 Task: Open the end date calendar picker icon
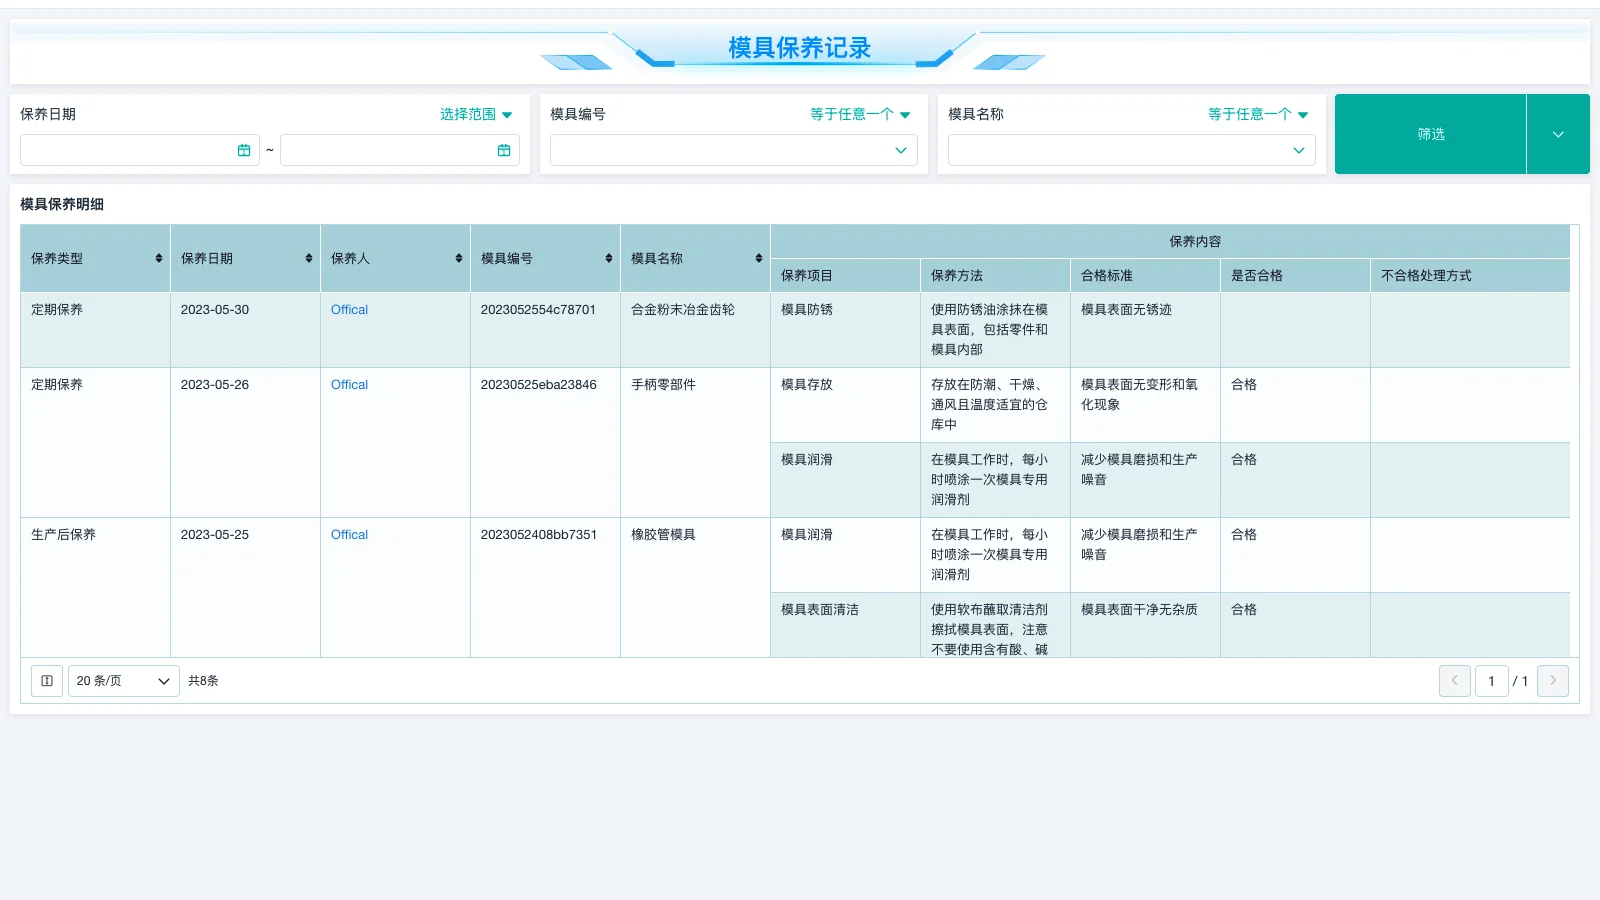pyautogui.click(x=504, y=149)
